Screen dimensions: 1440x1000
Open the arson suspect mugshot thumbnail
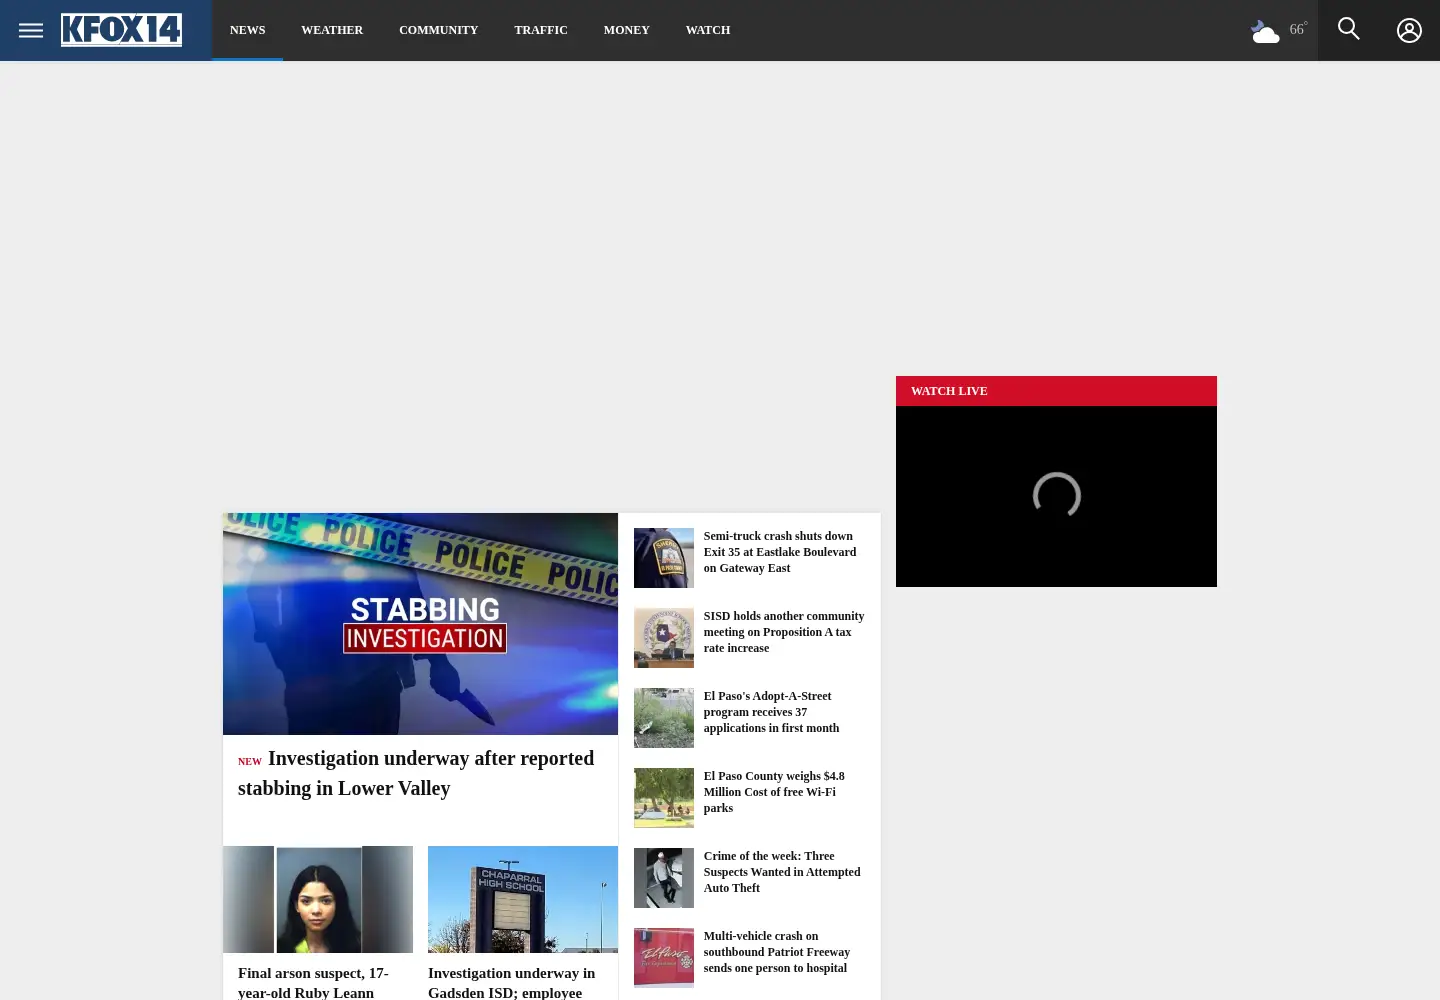pyautogui.click(x=318, y=899)
